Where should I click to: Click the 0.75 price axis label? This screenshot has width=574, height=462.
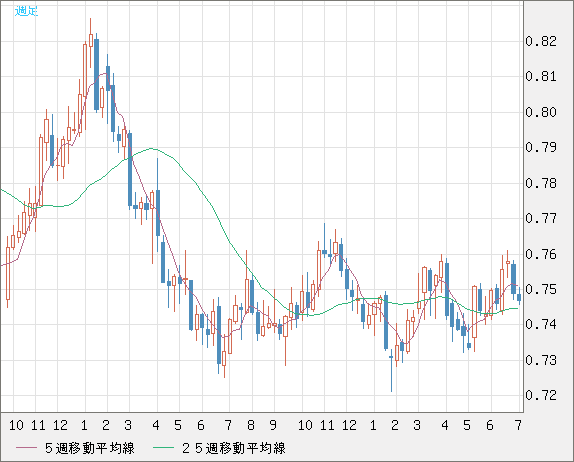541,290
